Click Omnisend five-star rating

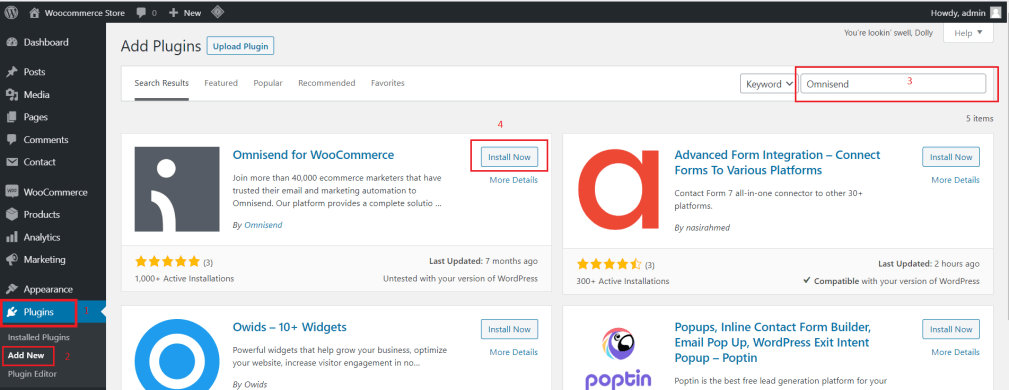168,262
